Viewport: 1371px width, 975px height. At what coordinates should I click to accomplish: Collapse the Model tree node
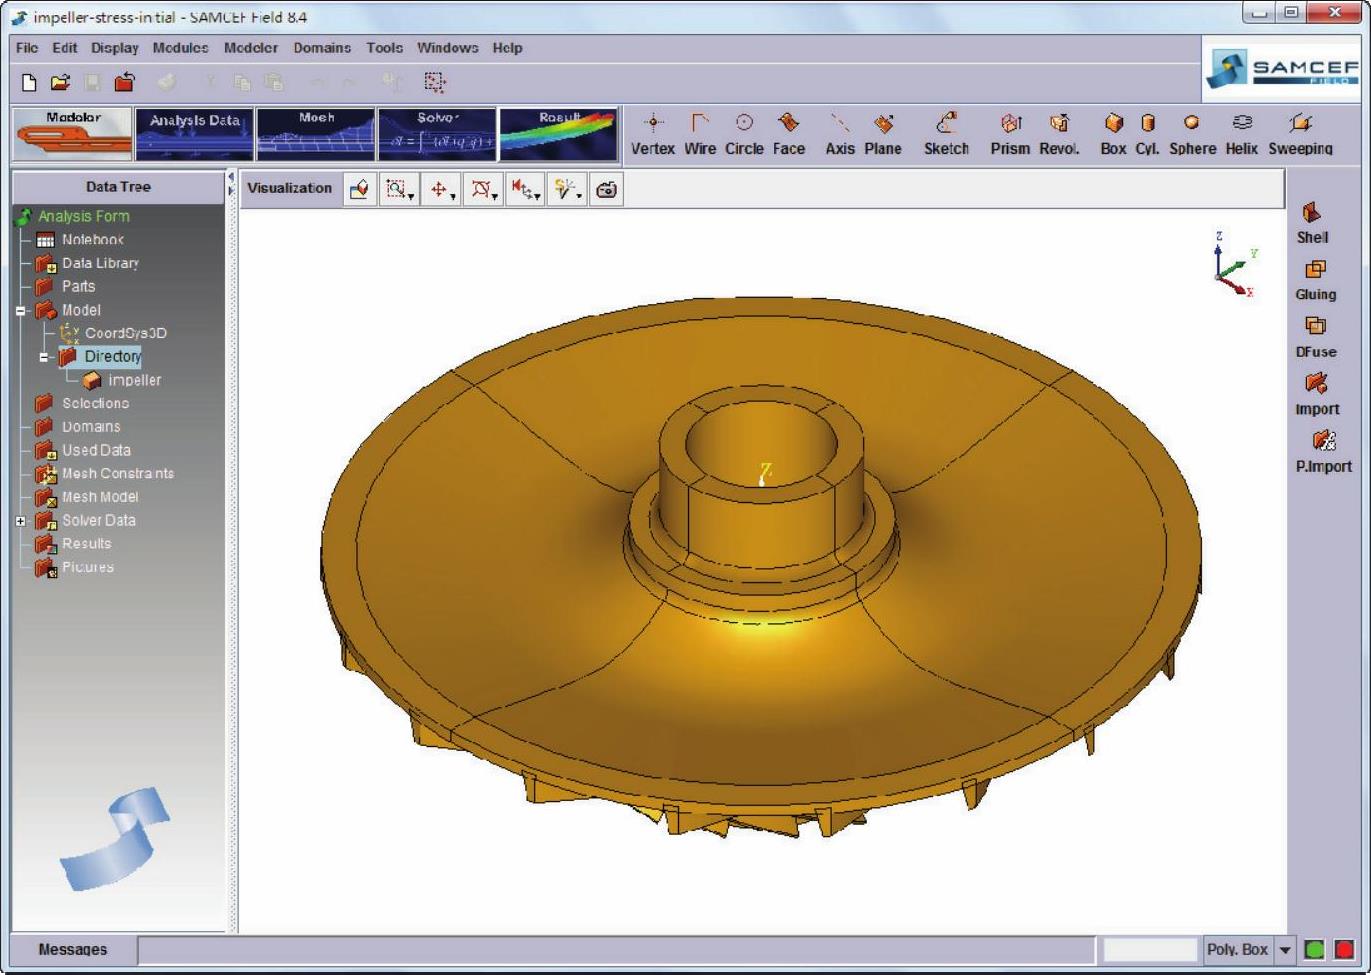20,311
